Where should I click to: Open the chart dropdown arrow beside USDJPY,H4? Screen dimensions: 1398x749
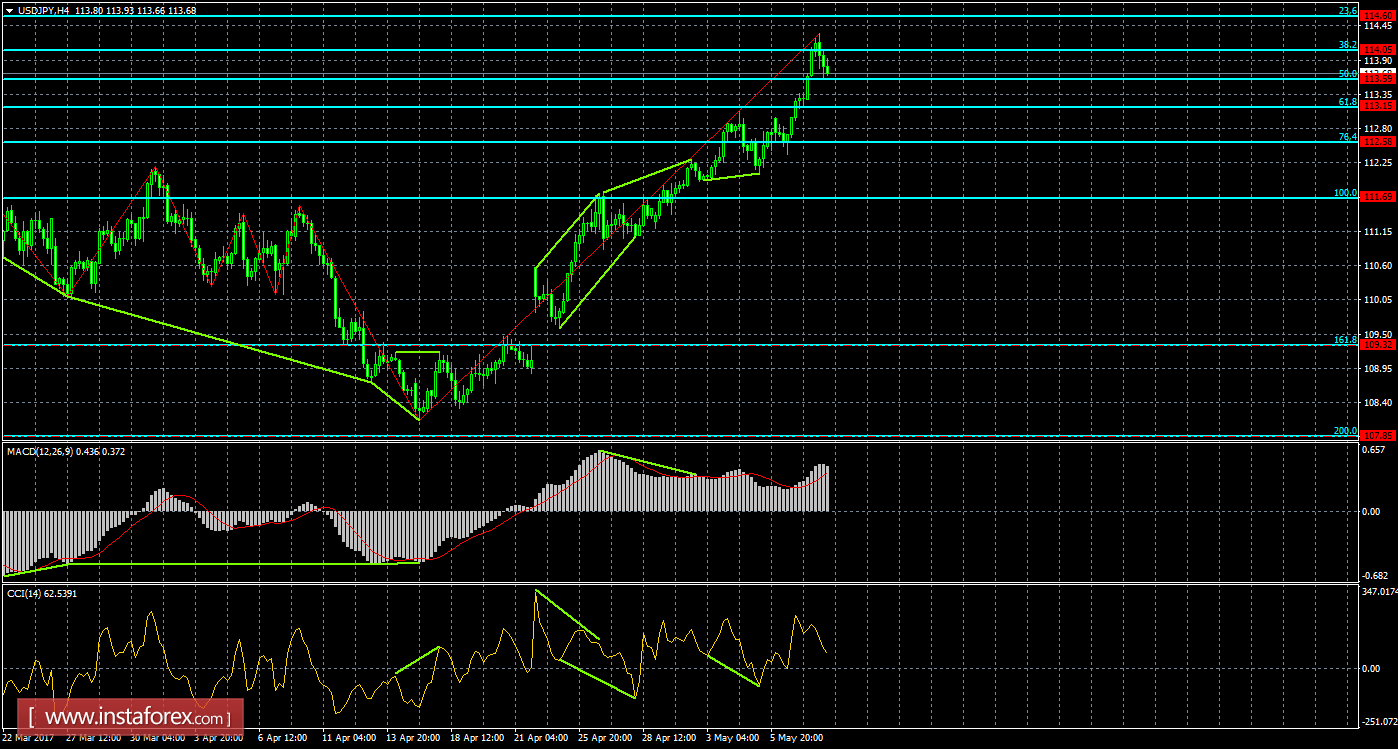point(9,10)
